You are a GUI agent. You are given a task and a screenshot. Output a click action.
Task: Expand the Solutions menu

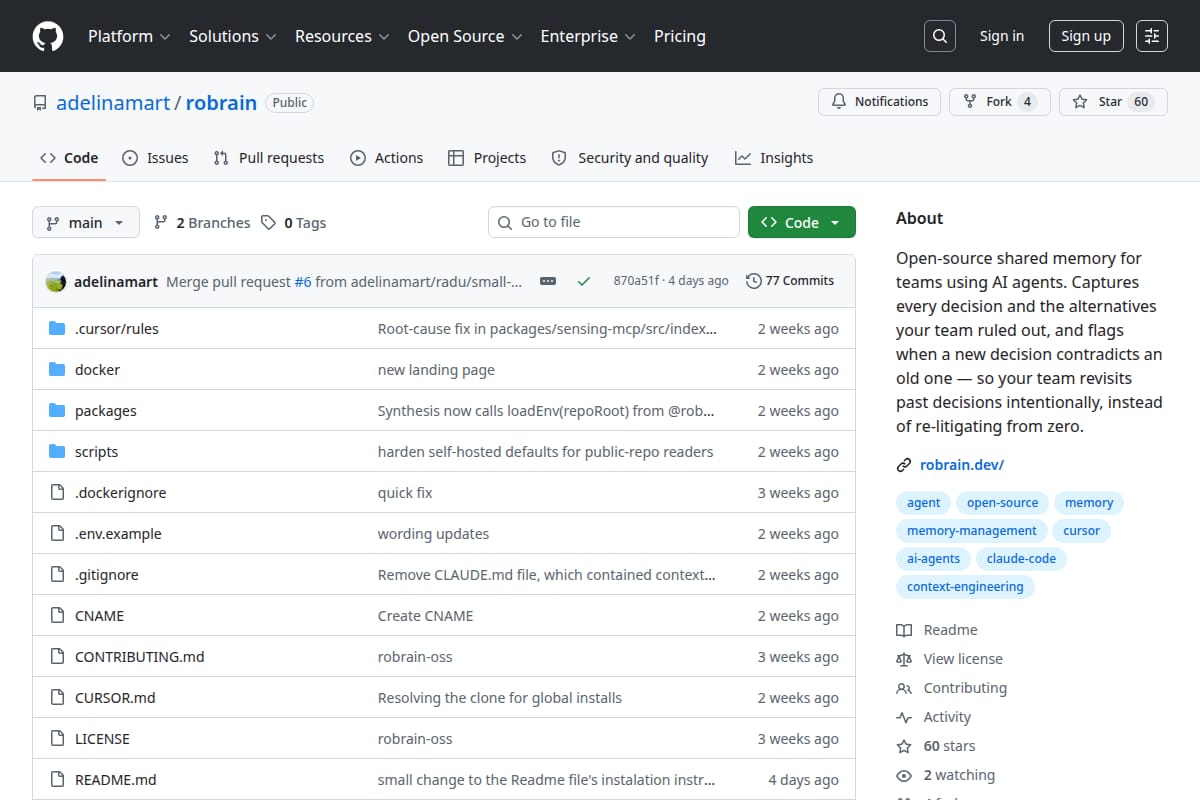pyautogui.click(x=232, y=36)
